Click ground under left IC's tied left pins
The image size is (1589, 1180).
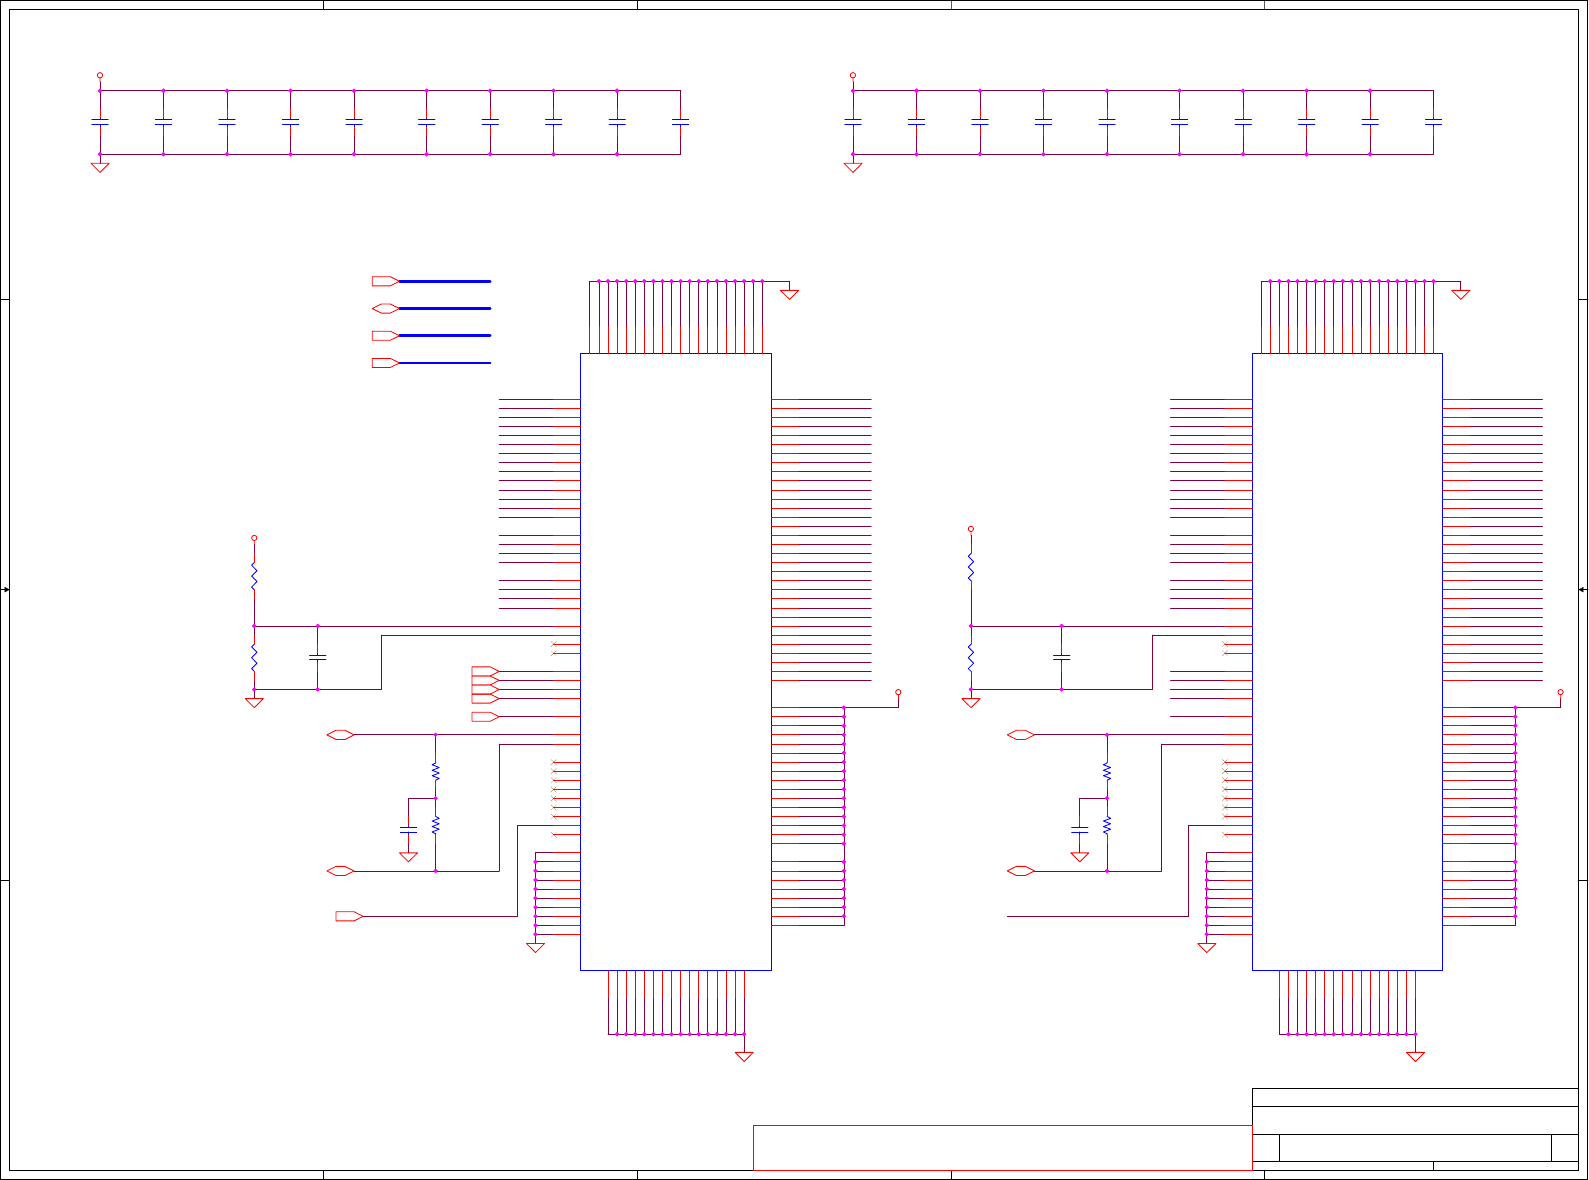click(x=536, y=947)
